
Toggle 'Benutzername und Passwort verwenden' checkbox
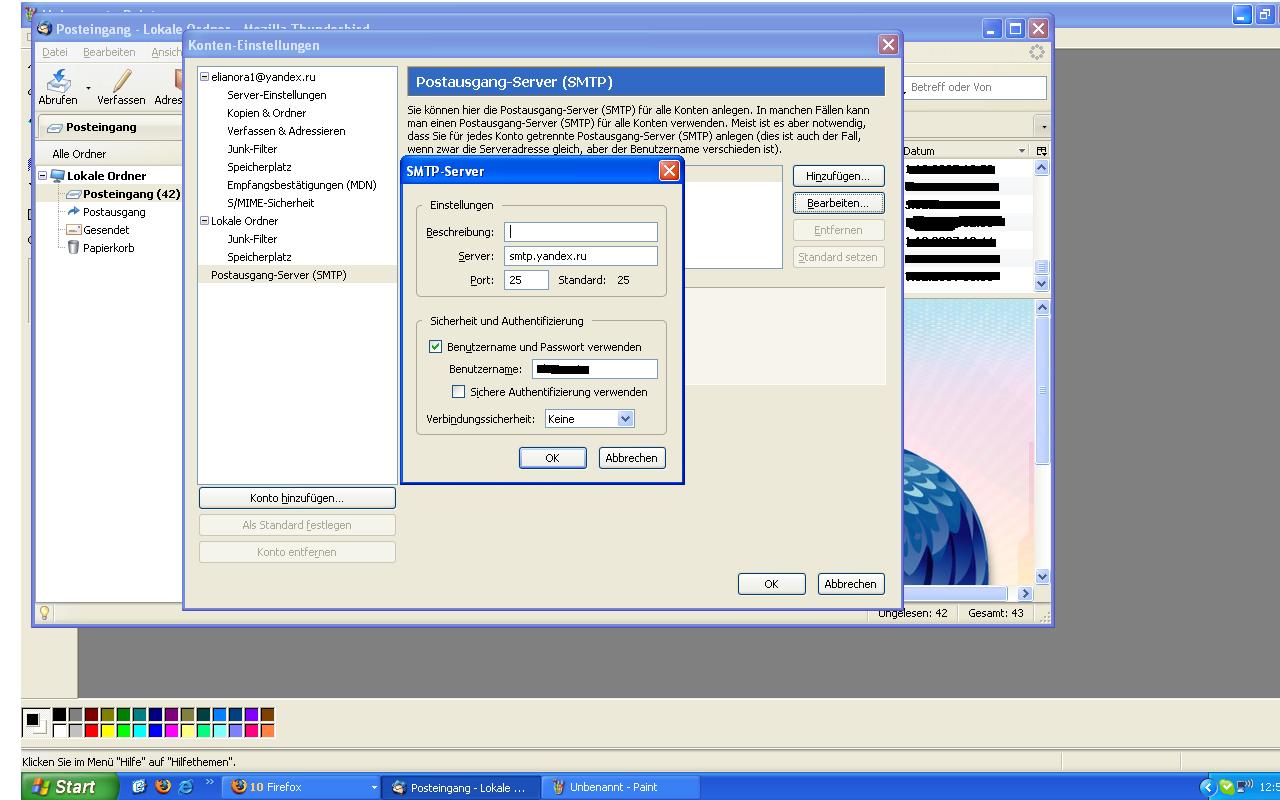point(435,347)
